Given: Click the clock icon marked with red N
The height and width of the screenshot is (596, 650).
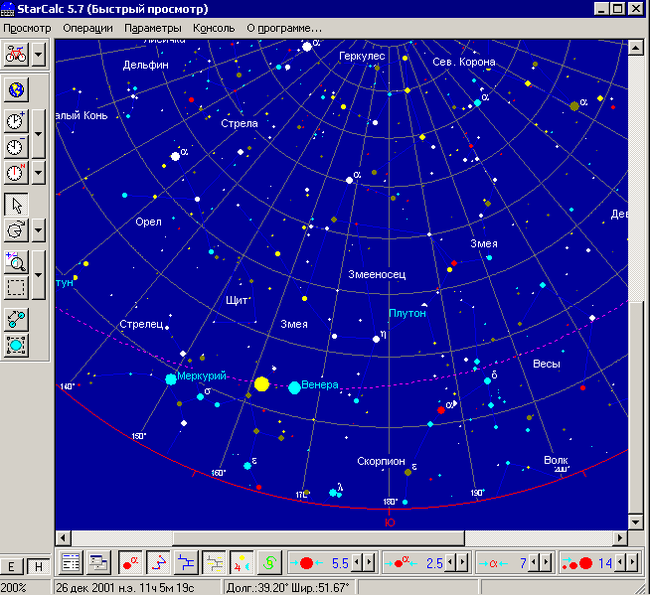Looking at the screenshot, I should (x=16, y=172).
